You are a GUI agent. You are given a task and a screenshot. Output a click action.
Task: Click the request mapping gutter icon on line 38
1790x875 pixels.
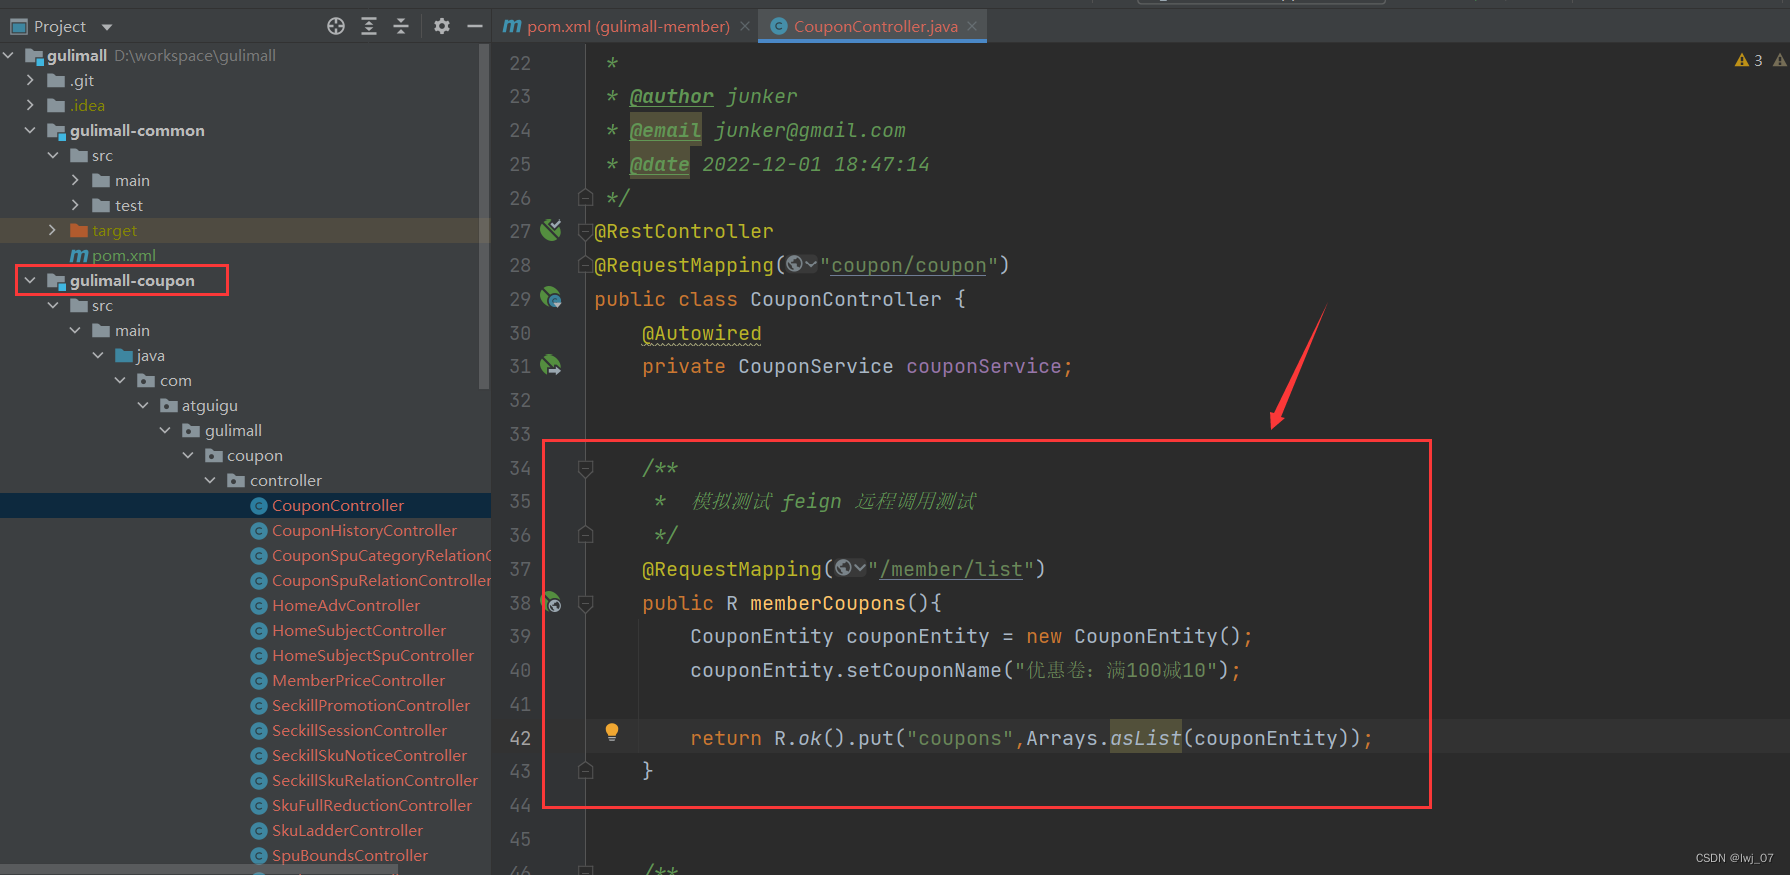(x=551, y=602)
